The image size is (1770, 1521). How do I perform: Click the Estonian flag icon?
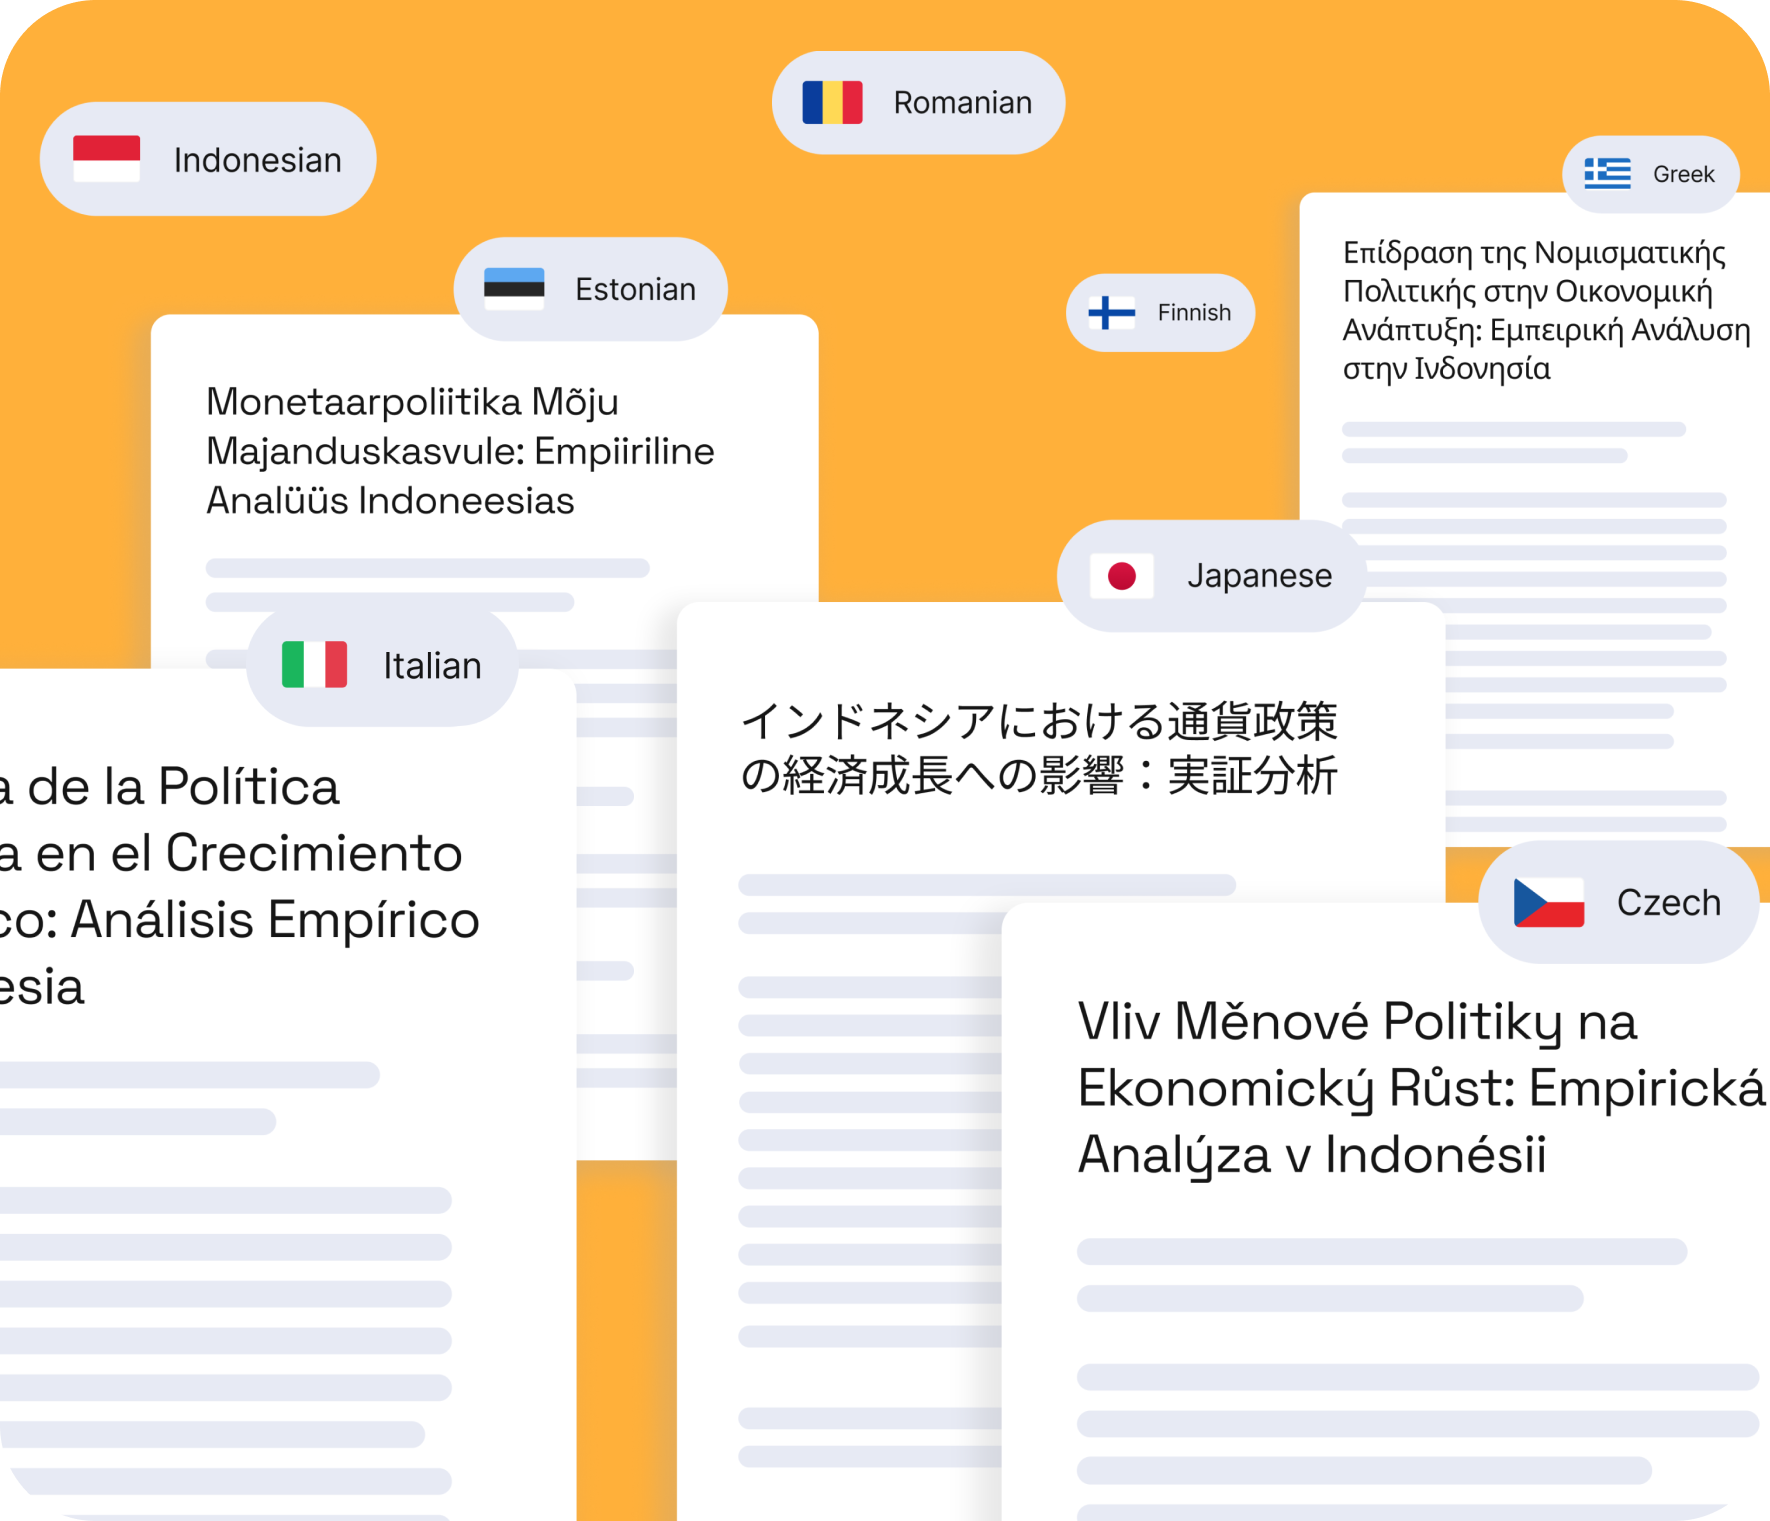514,289
